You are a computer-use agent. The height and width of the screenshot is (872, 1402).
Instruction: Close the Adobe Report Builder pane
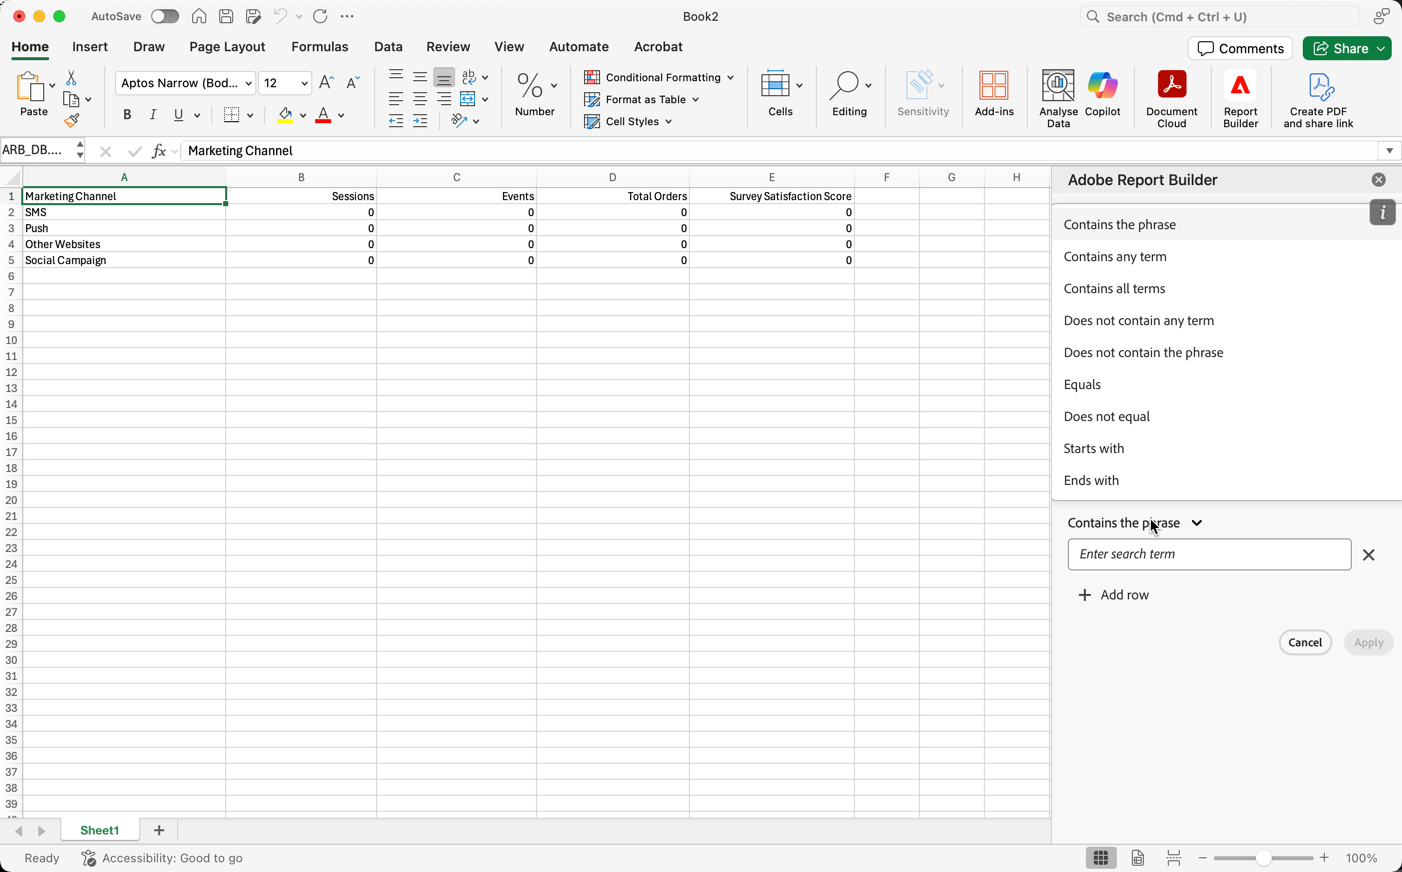(x=1378, y=180)
